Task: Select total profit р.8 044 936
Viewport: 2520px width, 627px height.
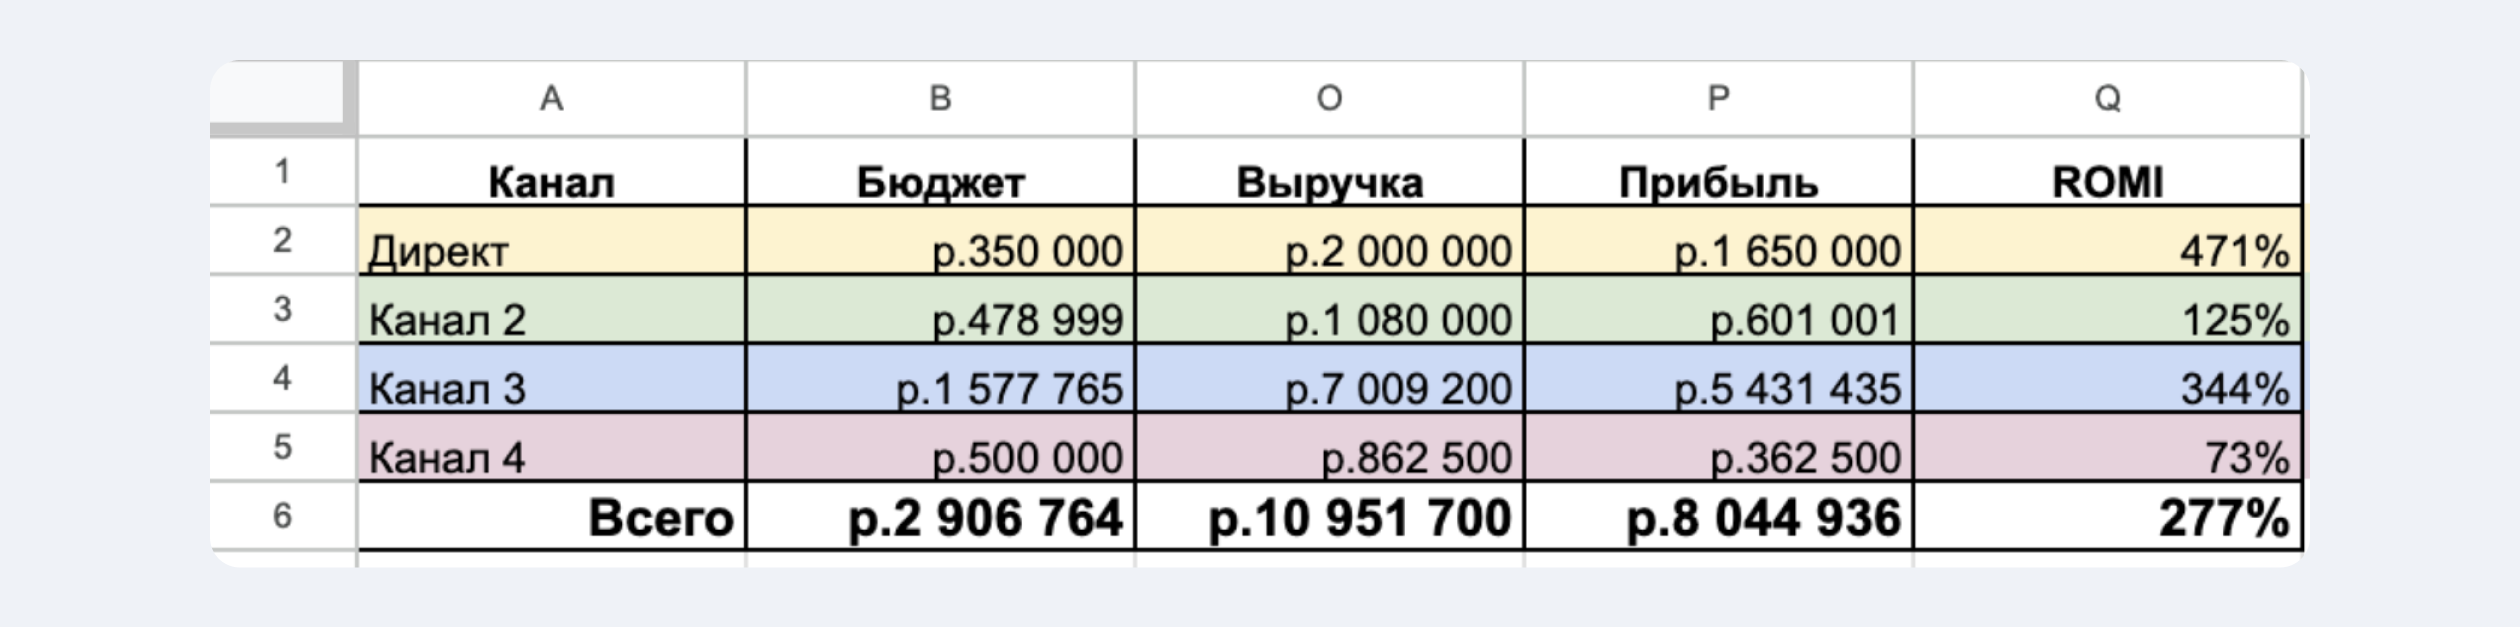Action: coord(1718,516)
